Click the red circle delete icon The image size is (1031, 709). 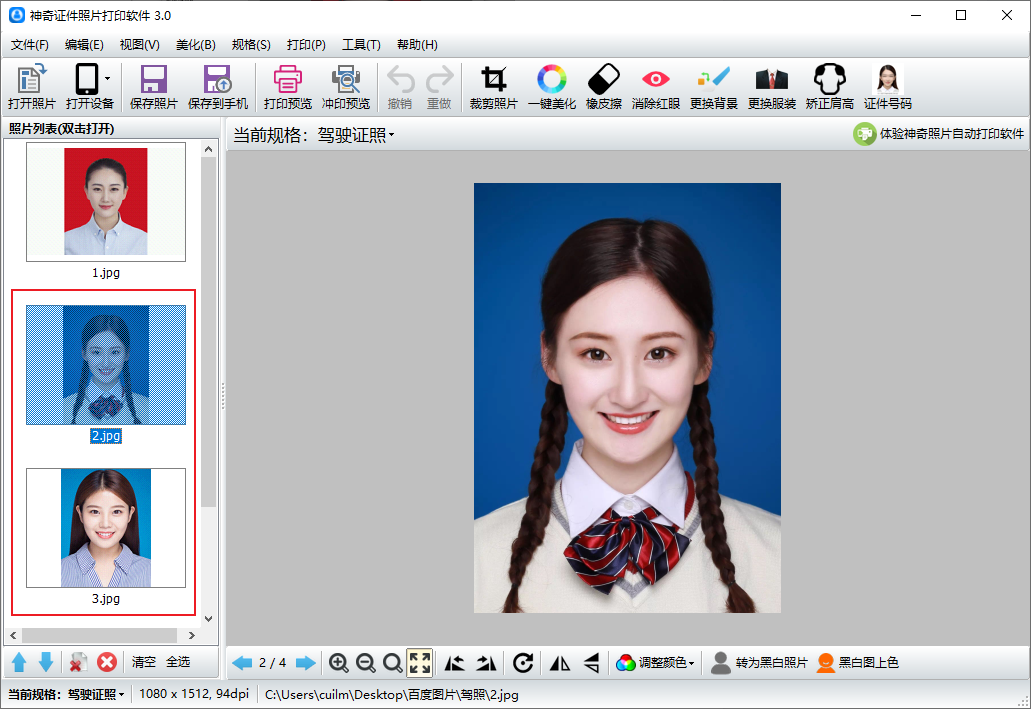107,662
